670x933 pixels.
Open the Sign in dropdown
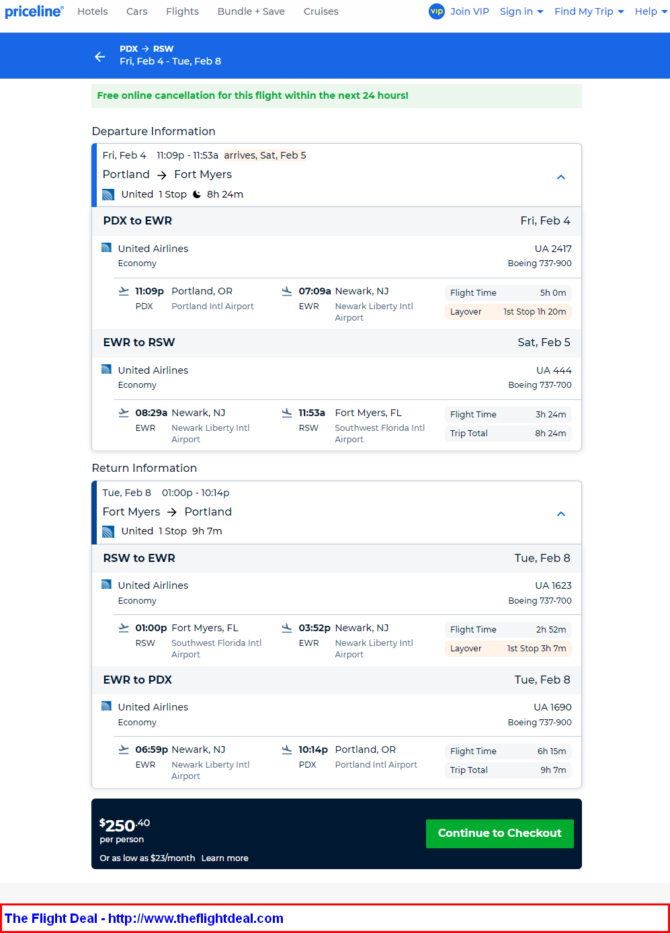(521, 11)
